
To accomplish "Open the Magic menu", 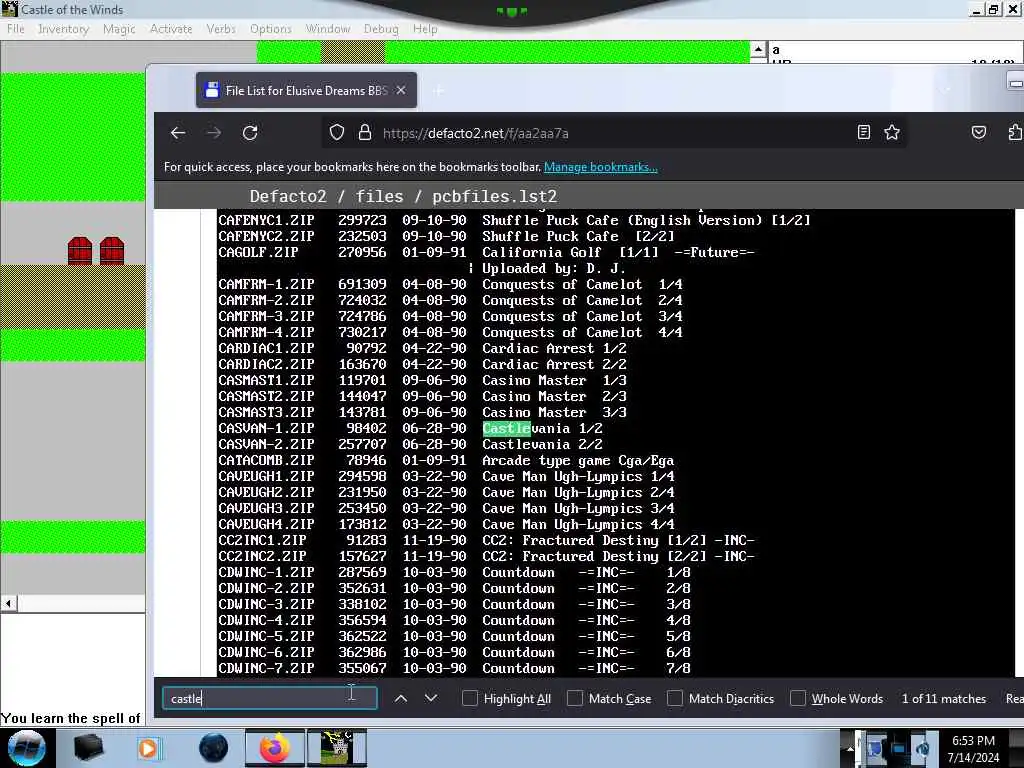I will click(119, 29).
